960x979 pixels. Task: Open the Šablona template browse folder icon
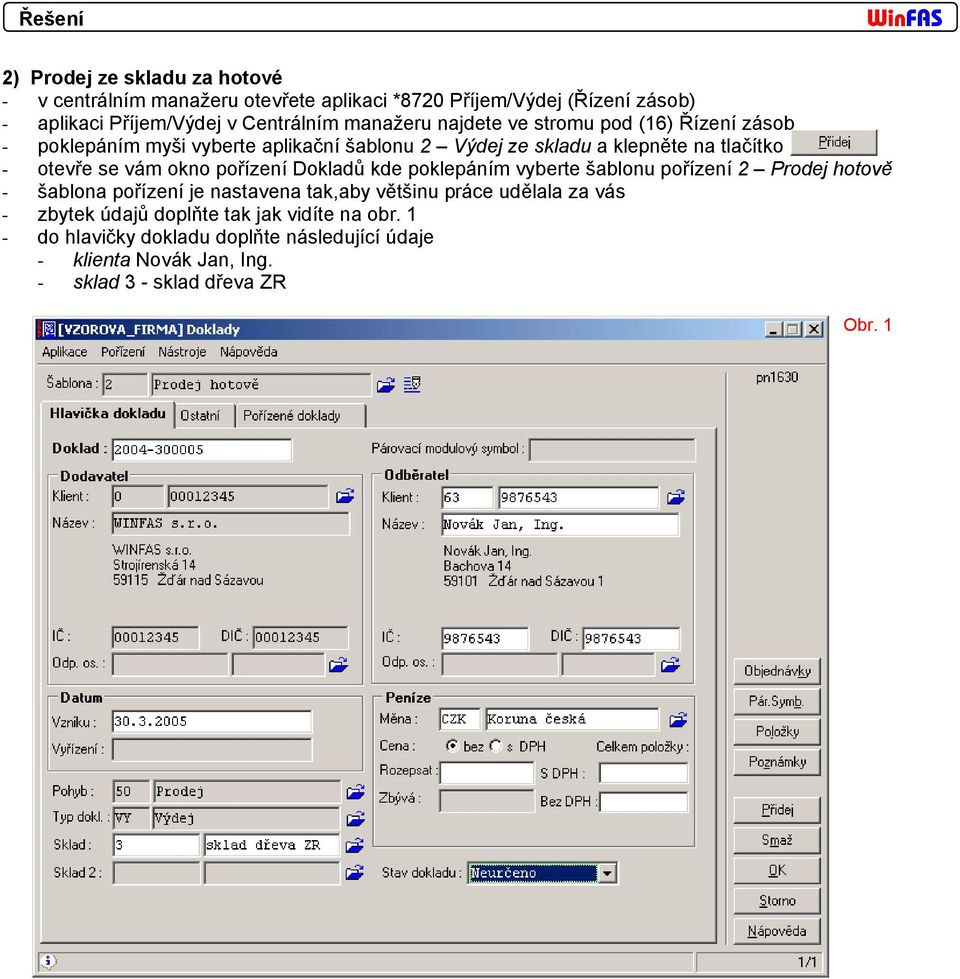pos(386,385)
